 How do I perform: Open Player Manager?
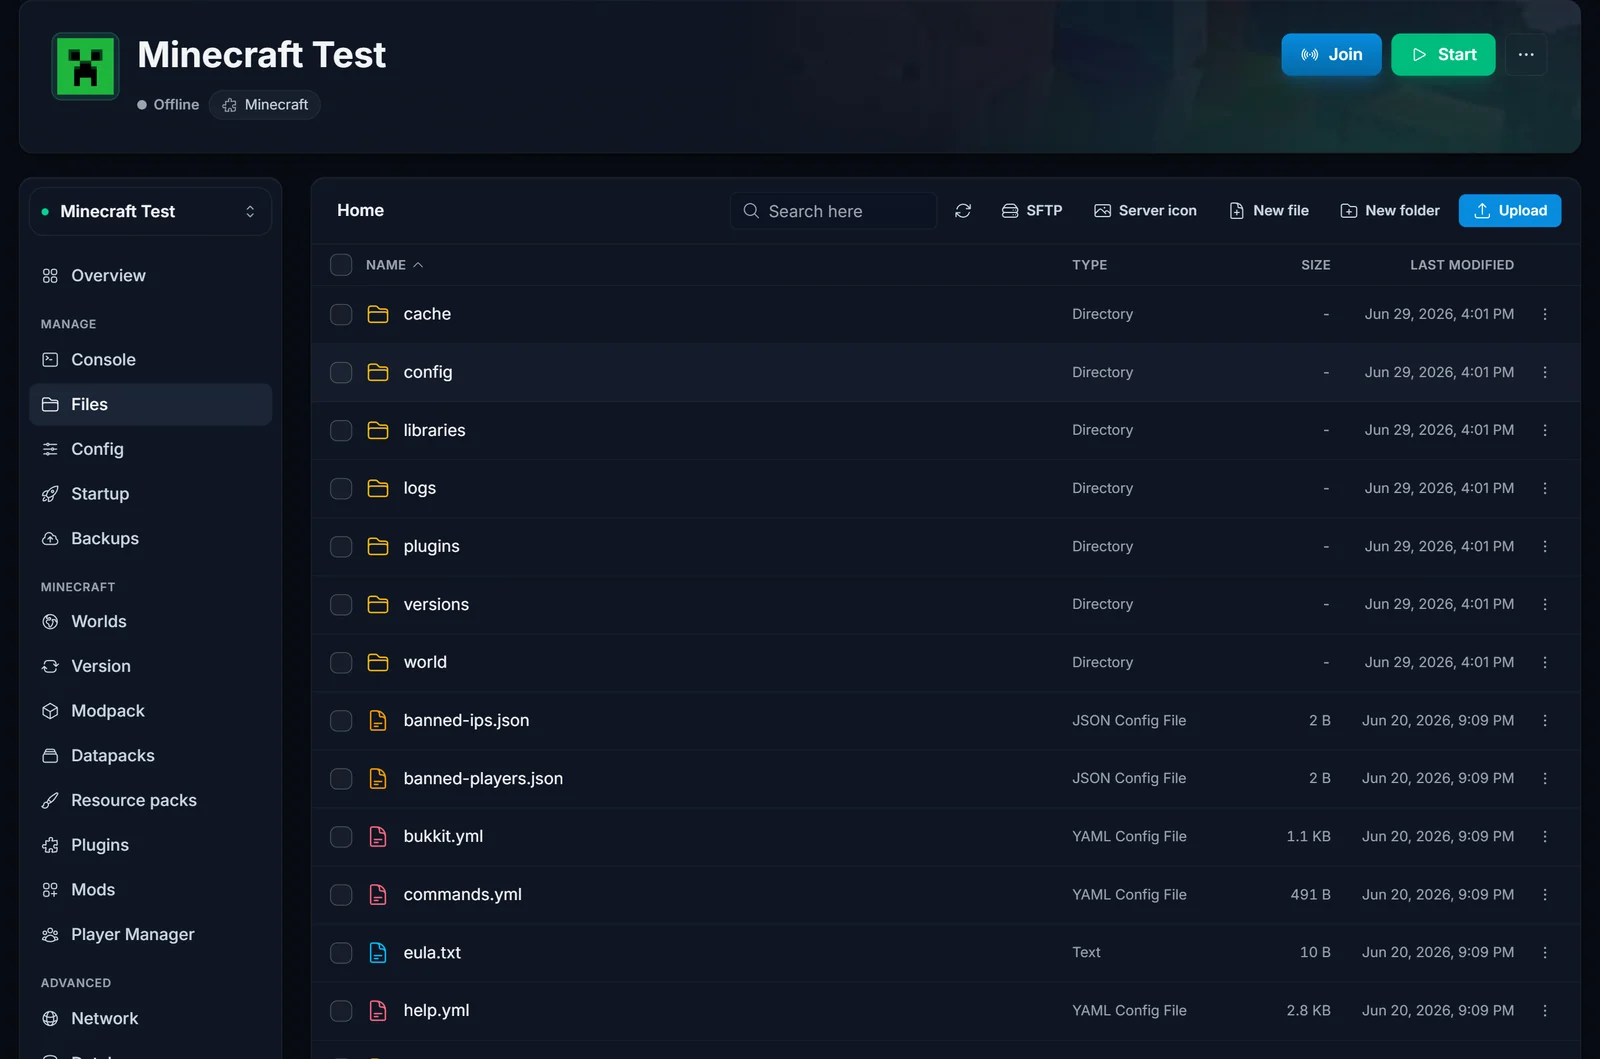click(x=150, y=935)
